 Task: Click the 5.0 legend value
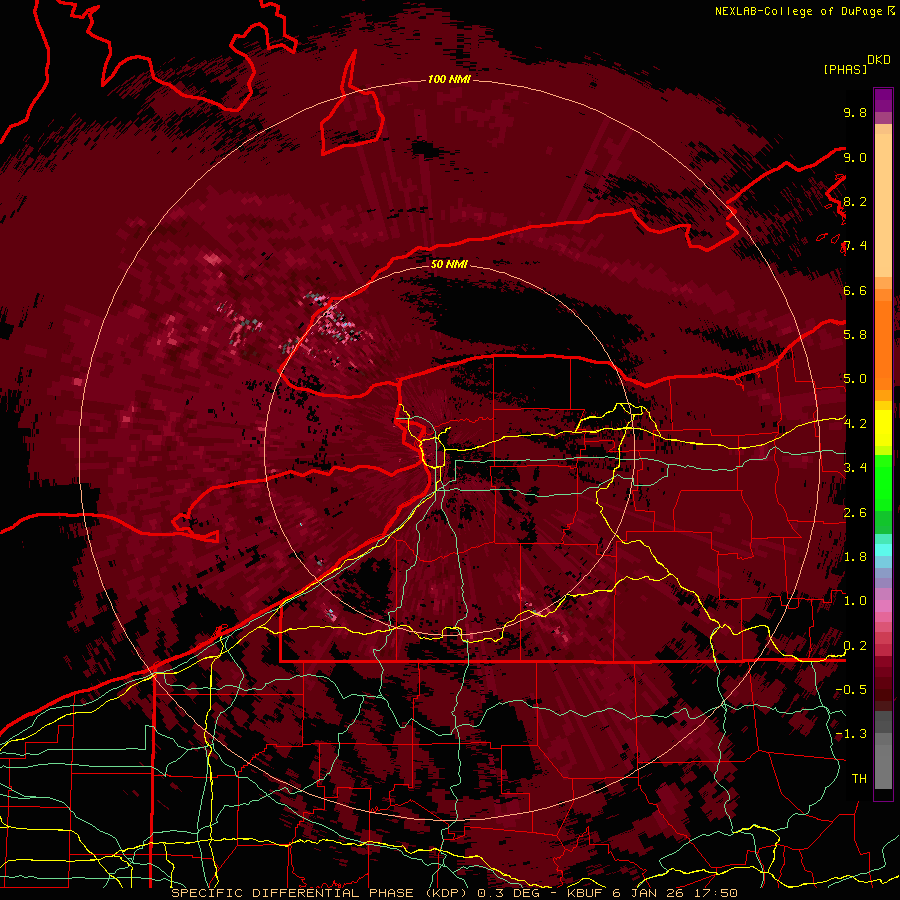855,379
